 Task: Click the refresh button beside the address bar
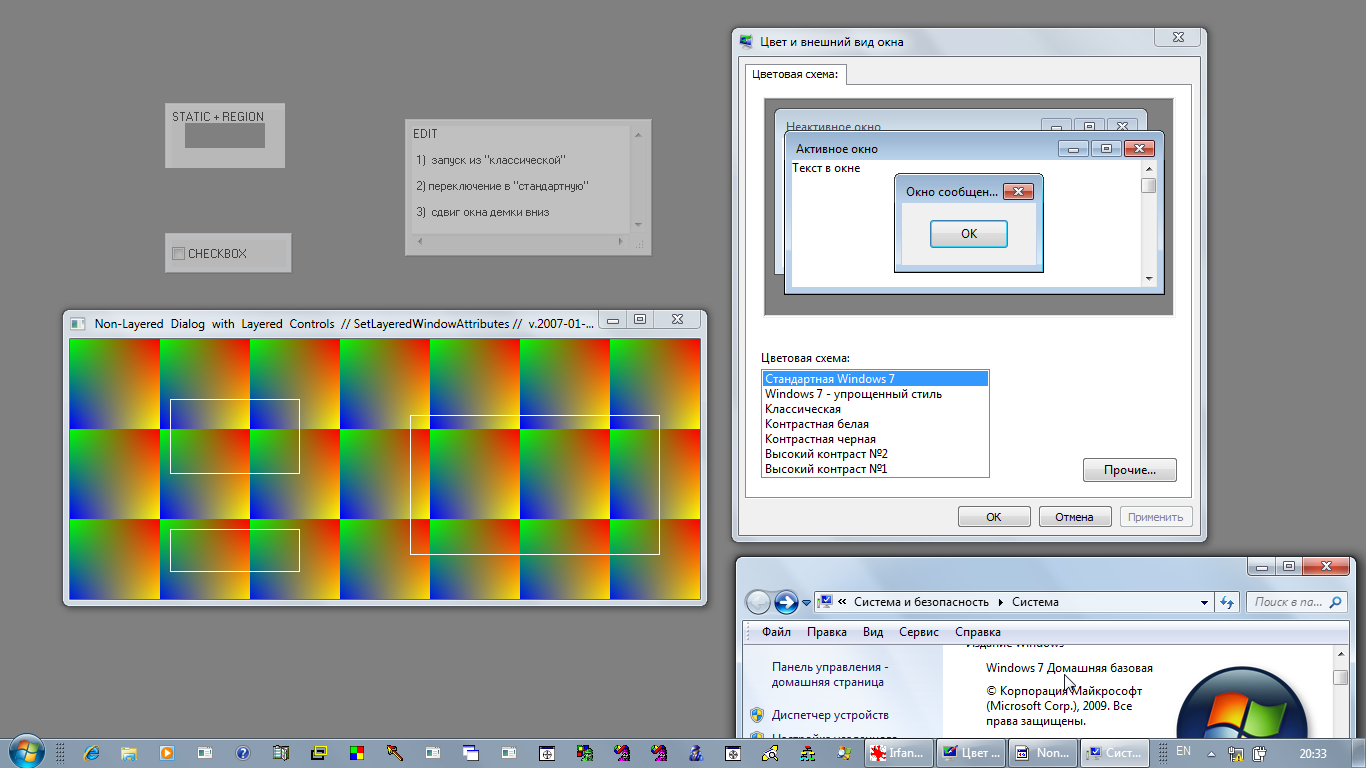1228,602
